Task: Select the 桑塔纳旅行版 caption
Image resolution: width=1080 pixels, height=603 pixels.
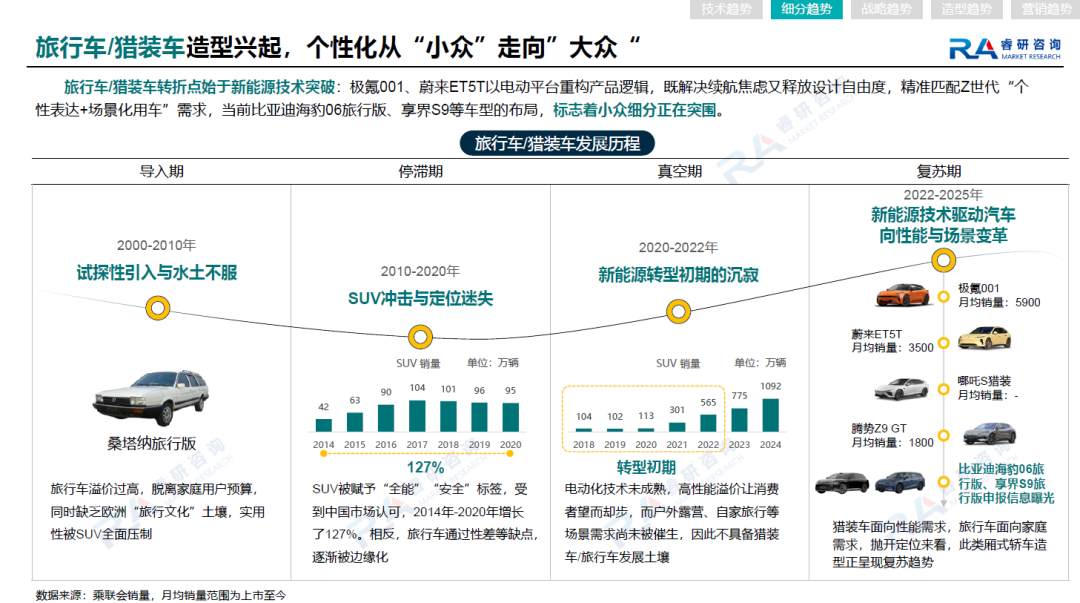Action: click(x=152, y=444)
